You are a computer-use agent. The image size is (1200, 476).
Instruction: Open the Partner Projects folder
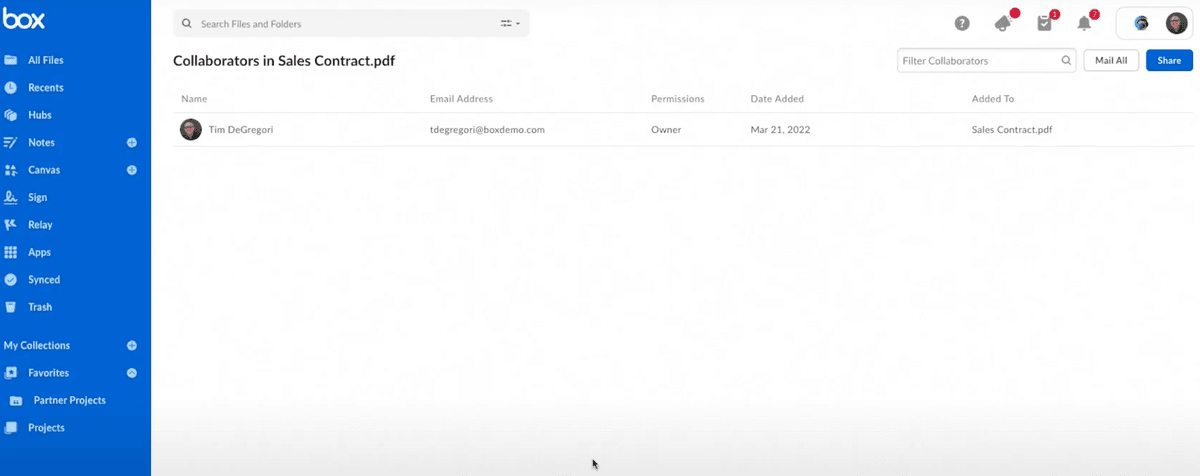tap(69, 400)
